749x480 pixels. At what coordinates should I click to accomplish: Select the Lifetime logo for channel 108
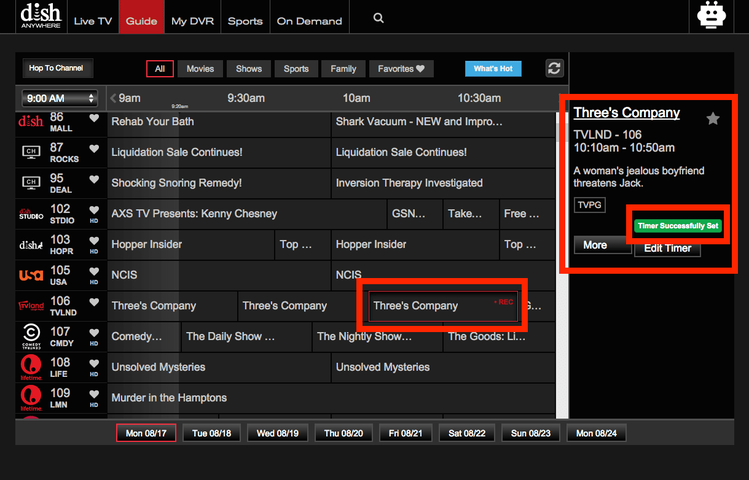click(x=31, y=367)
